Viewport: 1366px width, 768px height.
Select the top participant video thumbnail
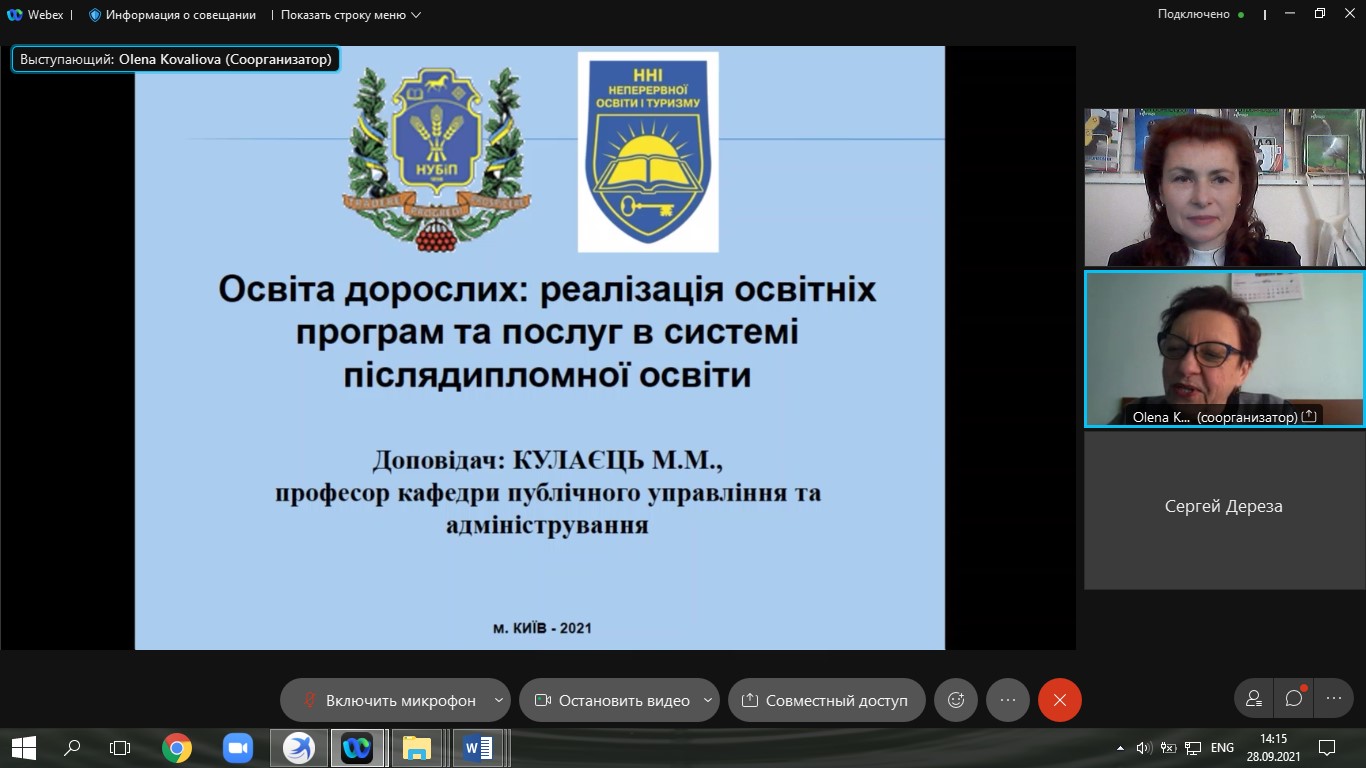[1224, 187]
